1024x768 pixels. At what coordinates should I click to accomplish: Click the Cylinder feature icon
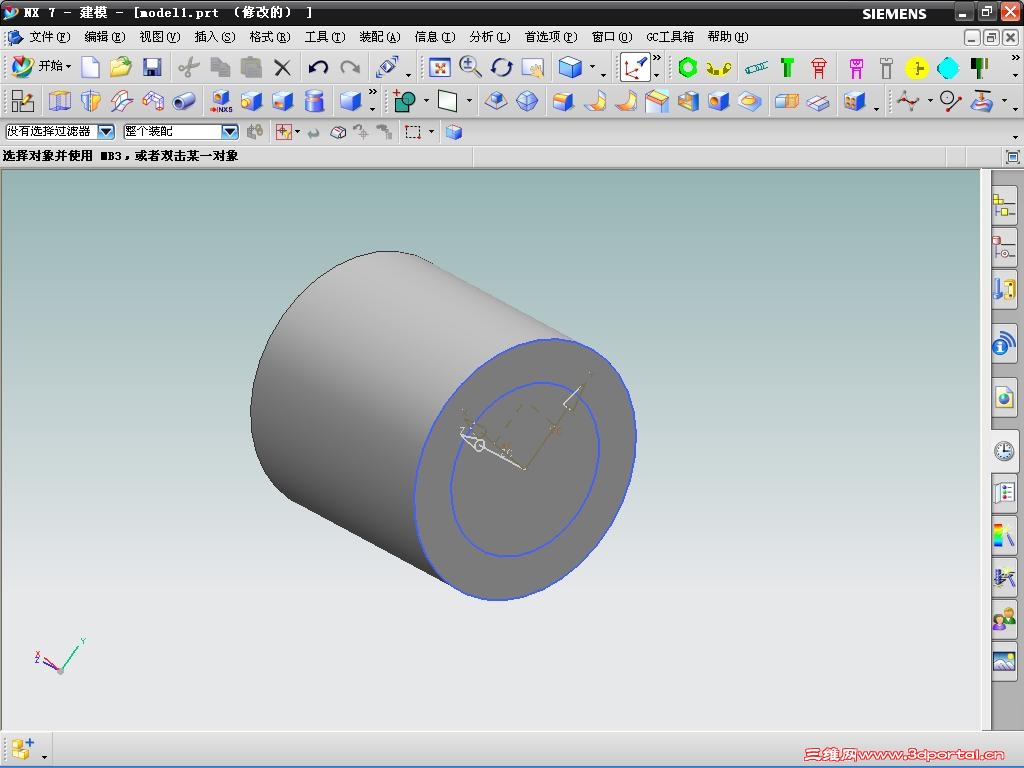[314, 101]
